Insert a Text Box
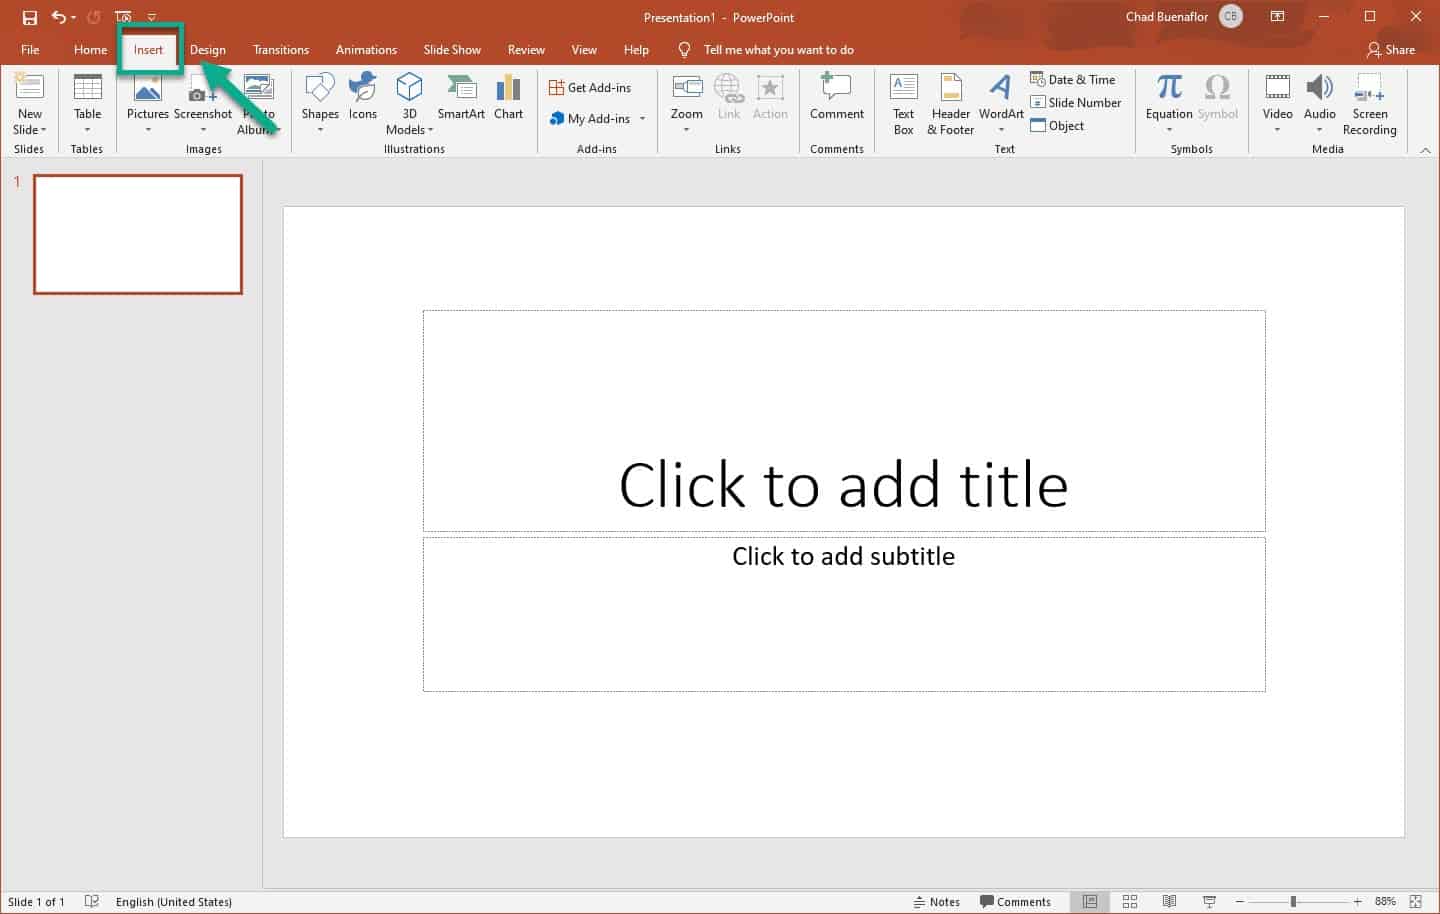The height and width of the screenshot is (914, 1440). click(902, 100)
